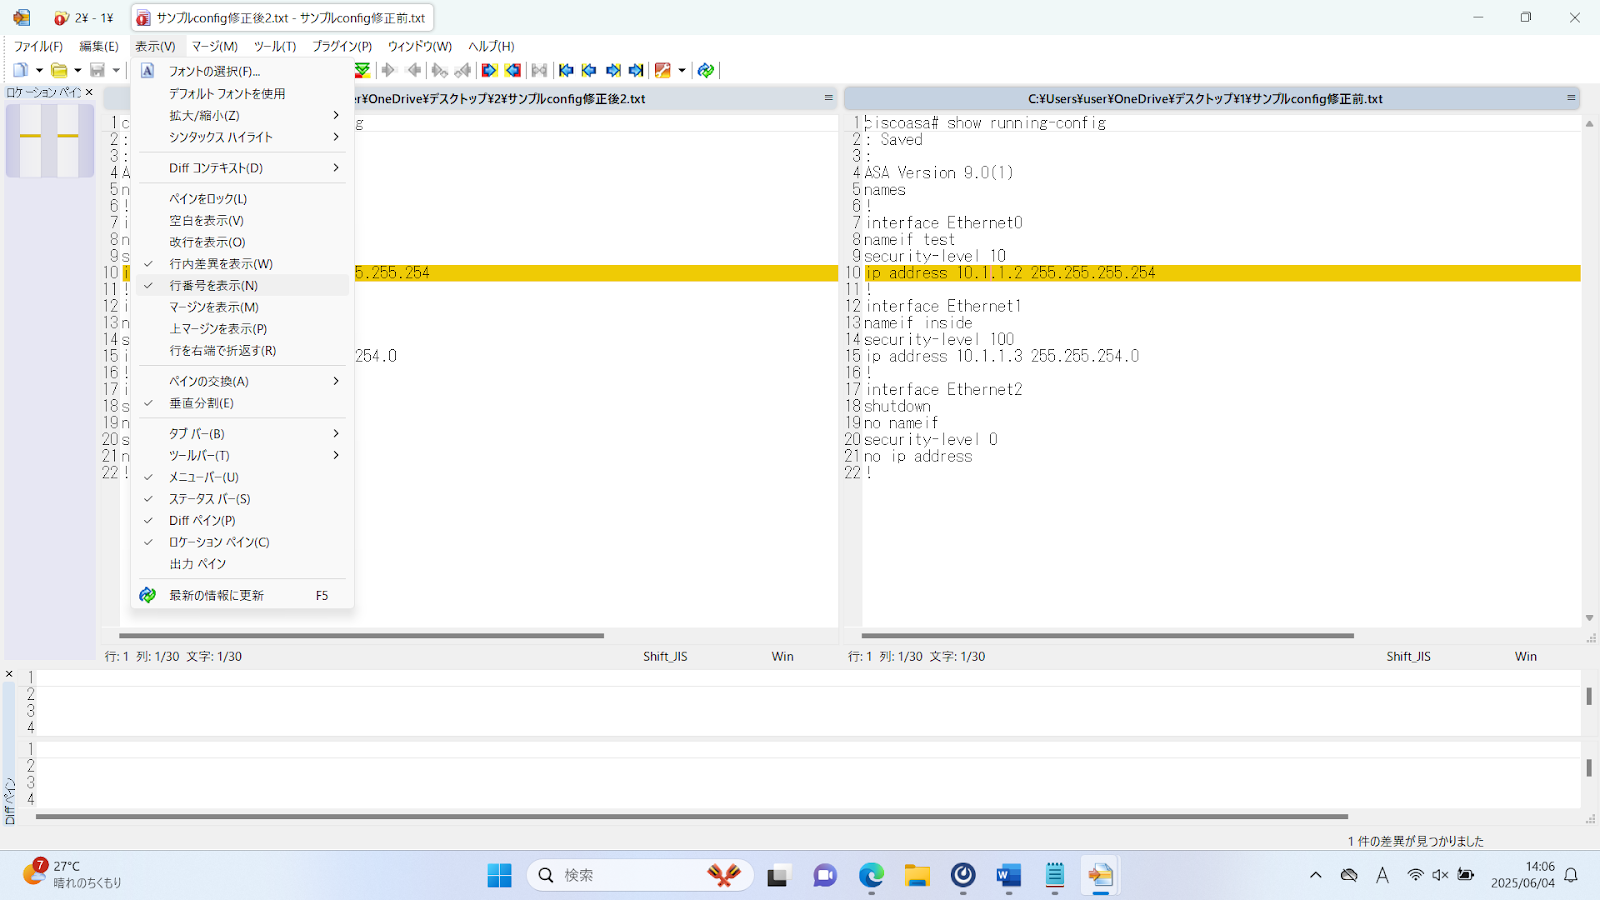This screenshot has width=1600, height=900.
Task: Expand the ペインの交換(A) submenu
Action: point(242,381)
